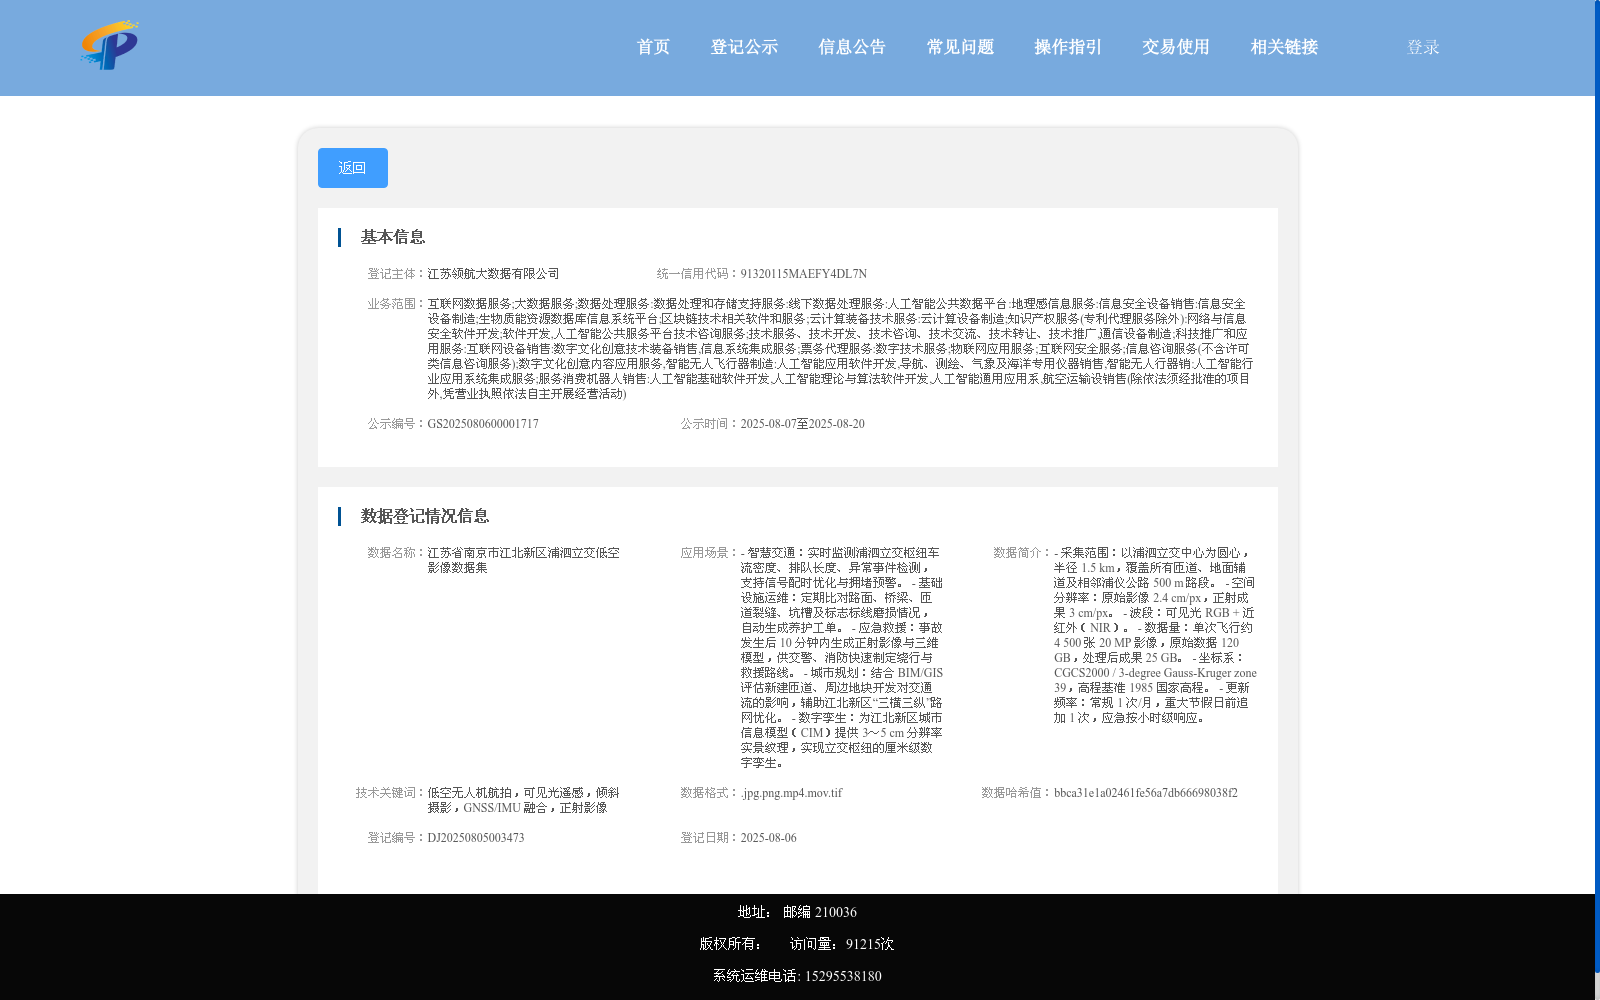1600x1000 pixels.
Task: Click notice period 2025-08-07至2025-08-20
Action: pyautogui.click(x=802, y=424)
